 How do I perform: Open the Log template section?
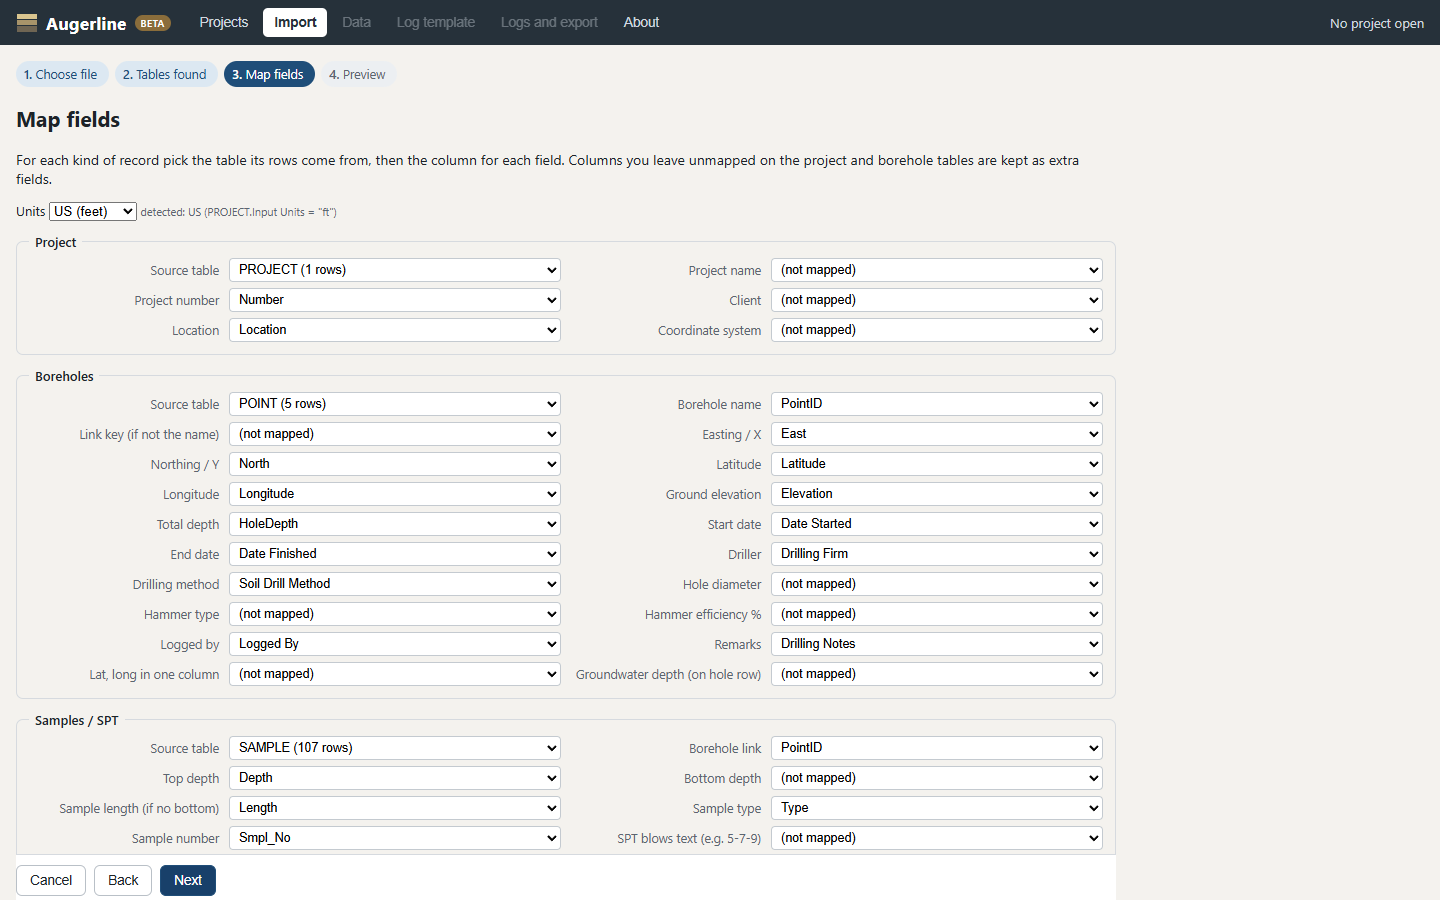click(x=435, y=22)
